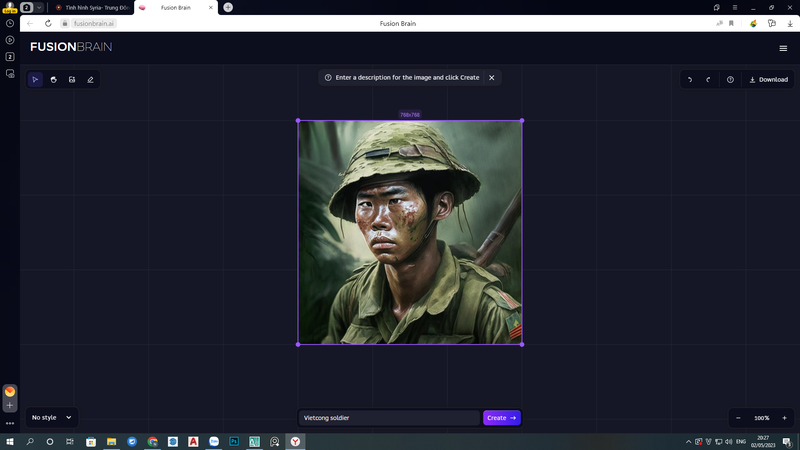Open the browser main menu
Screen dimensions: 800x450
[735, 8]
